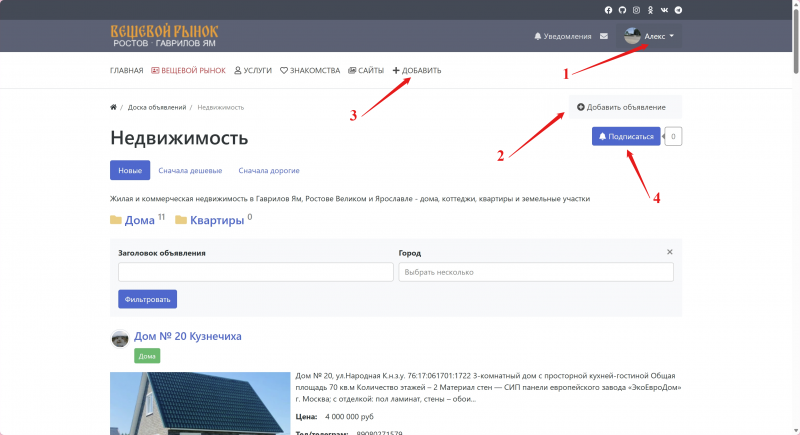Go to the Услуги menu item
This screenshot has width=800, height=435.
[x=252, y=71]
